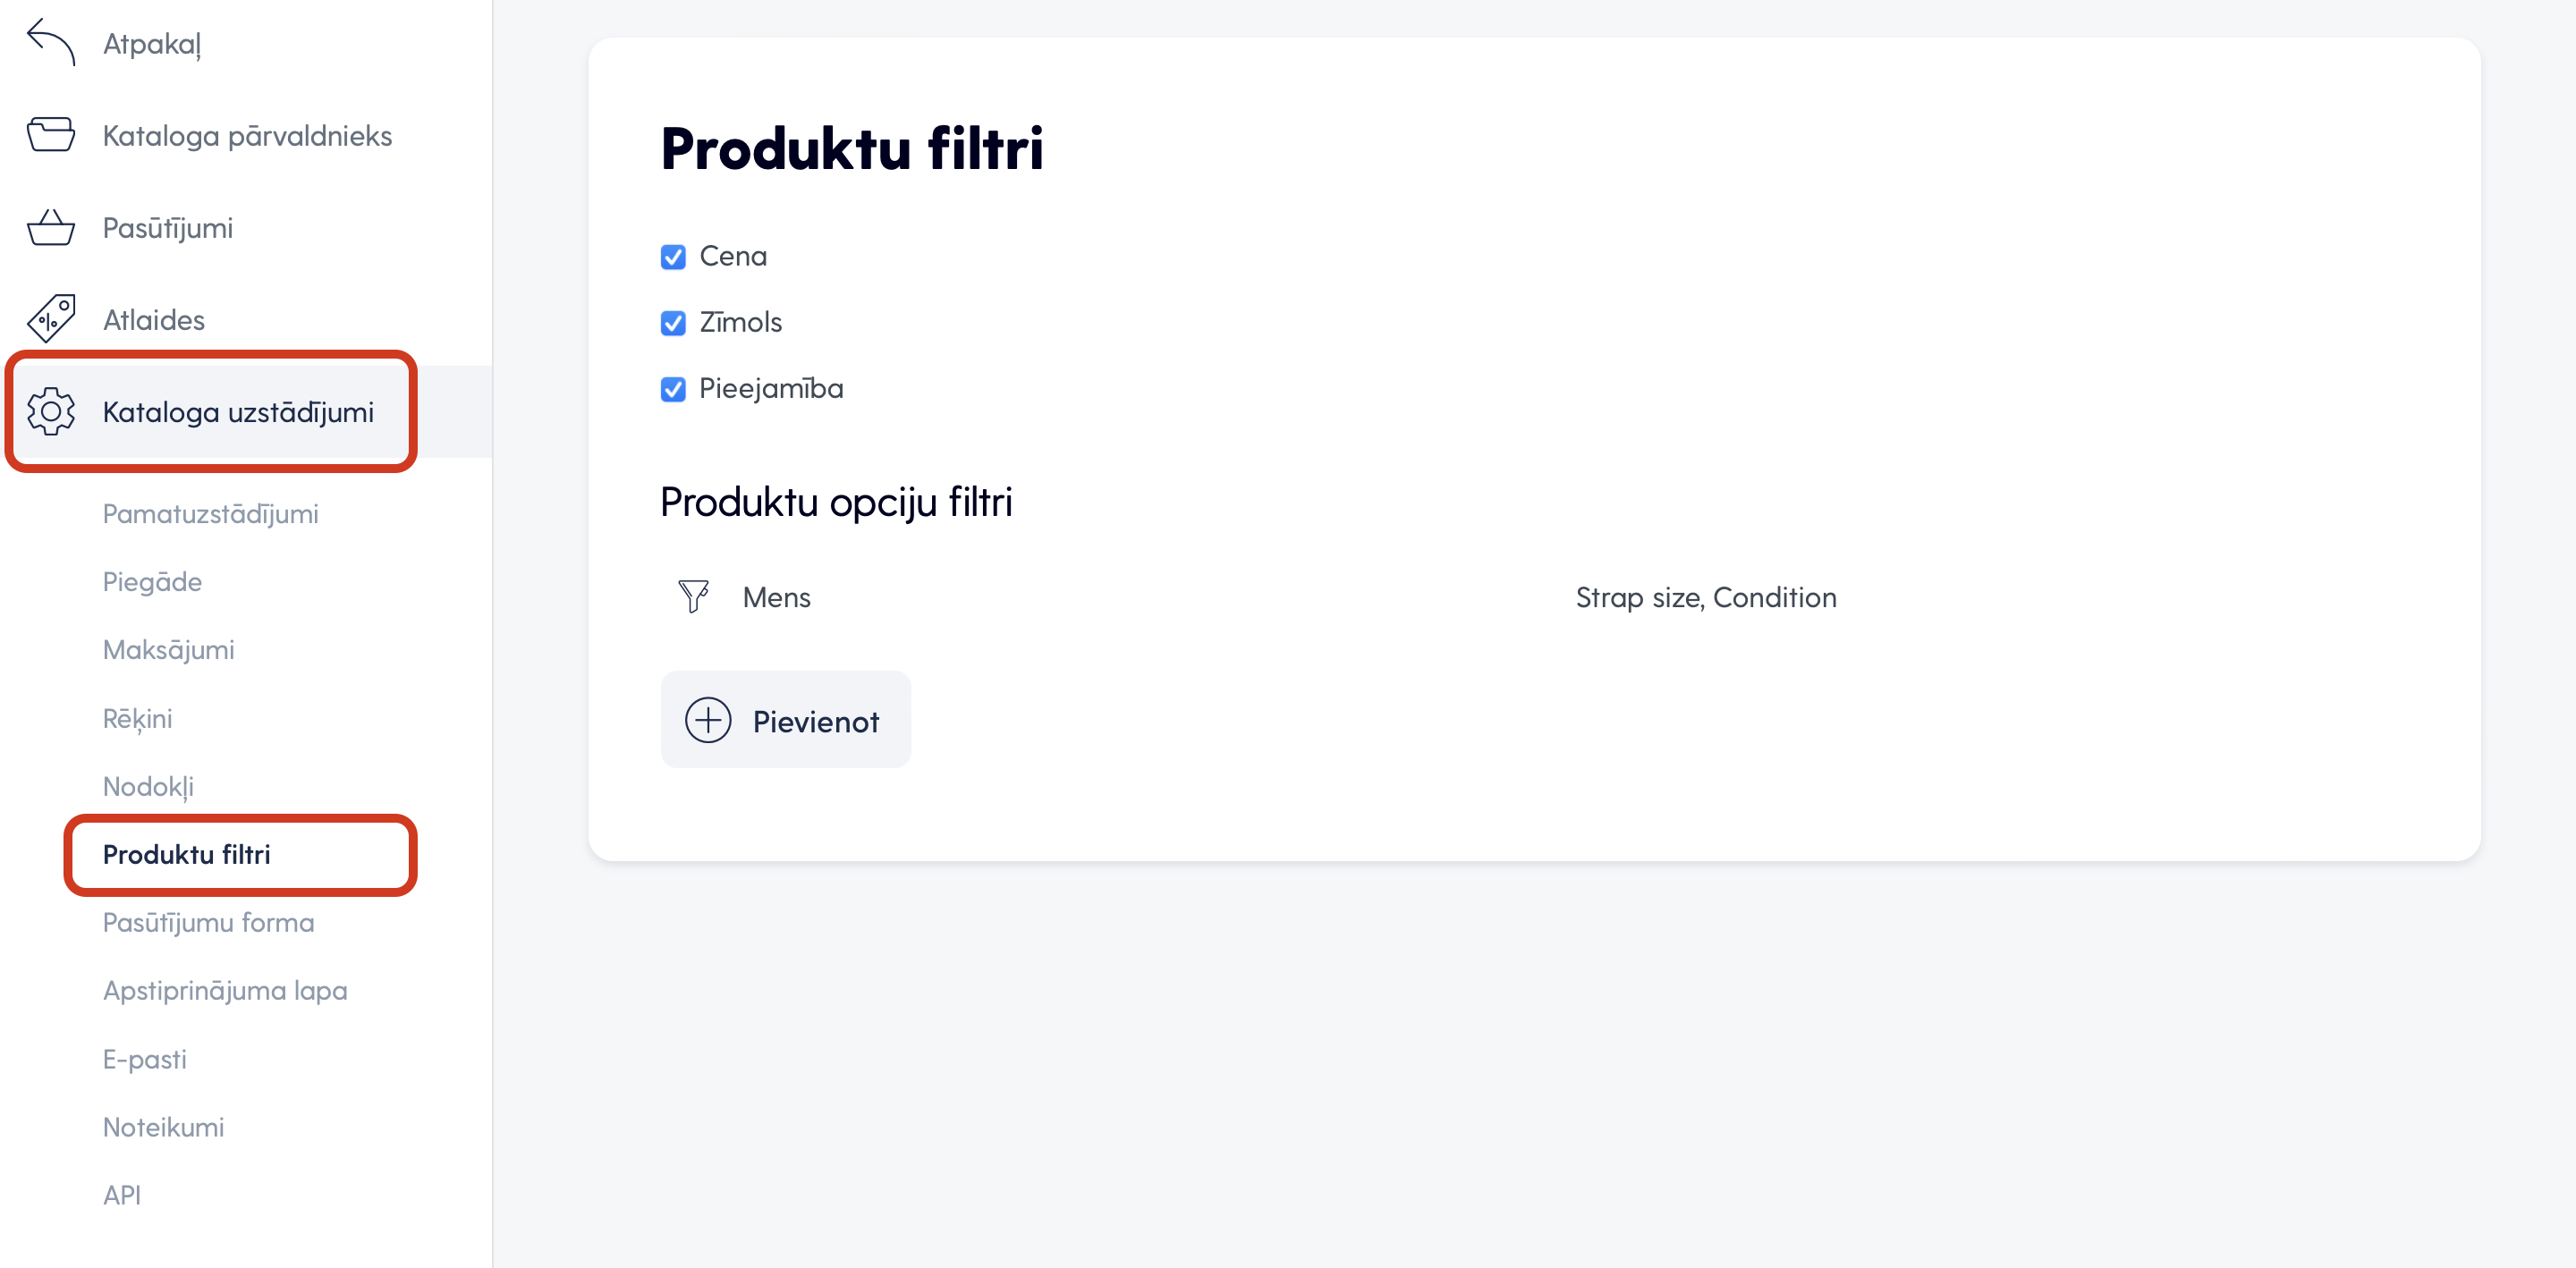Click the funnel icon beside Mens
This screenshot has height=1268, width=2576.
(x=693, y=597)
